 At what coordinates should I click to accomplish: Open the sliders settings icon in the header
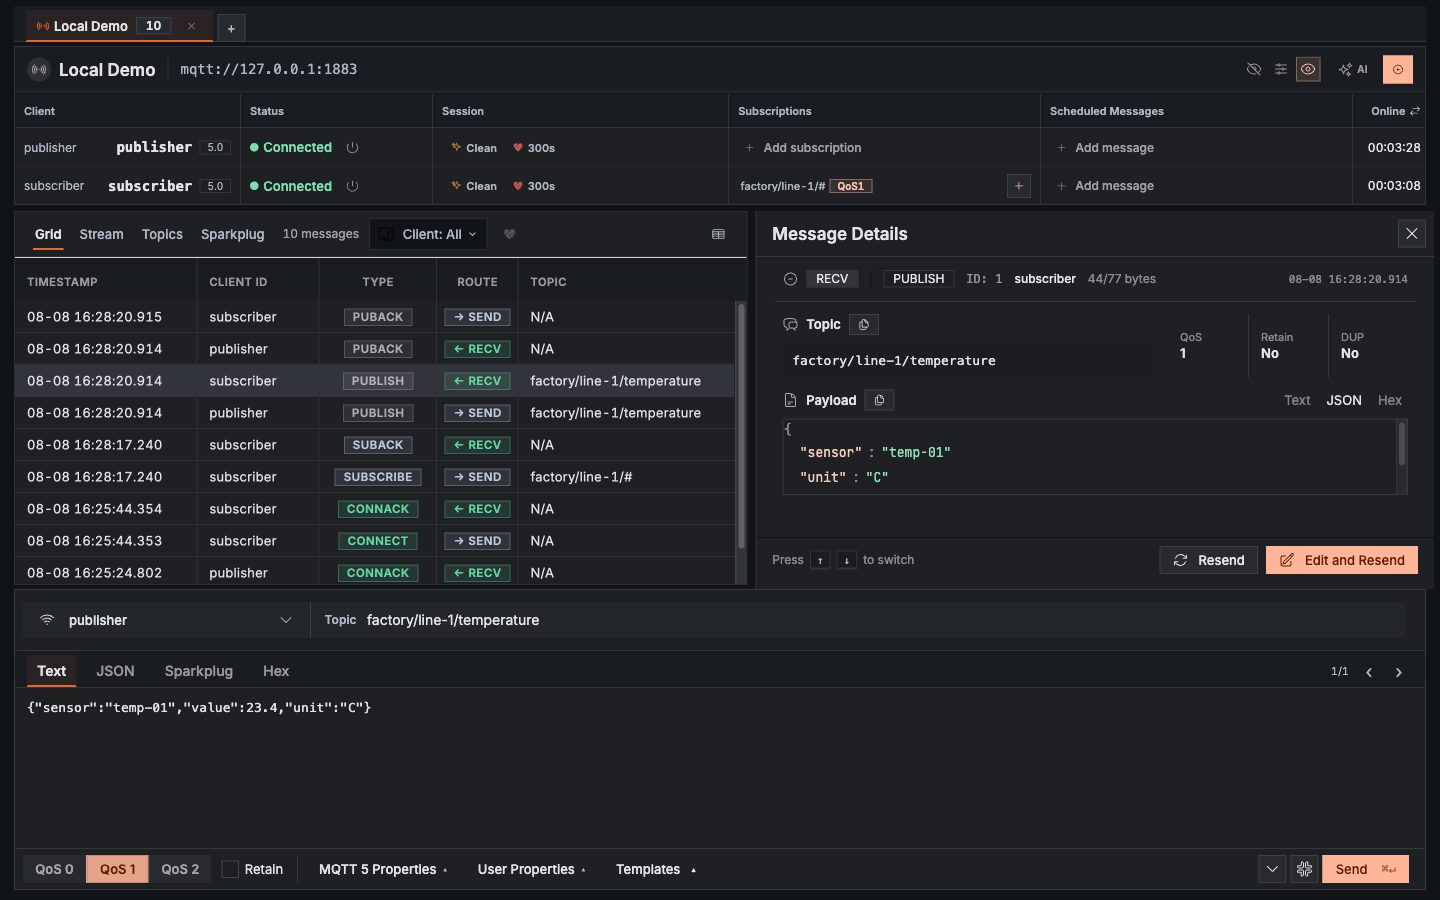1281,69
